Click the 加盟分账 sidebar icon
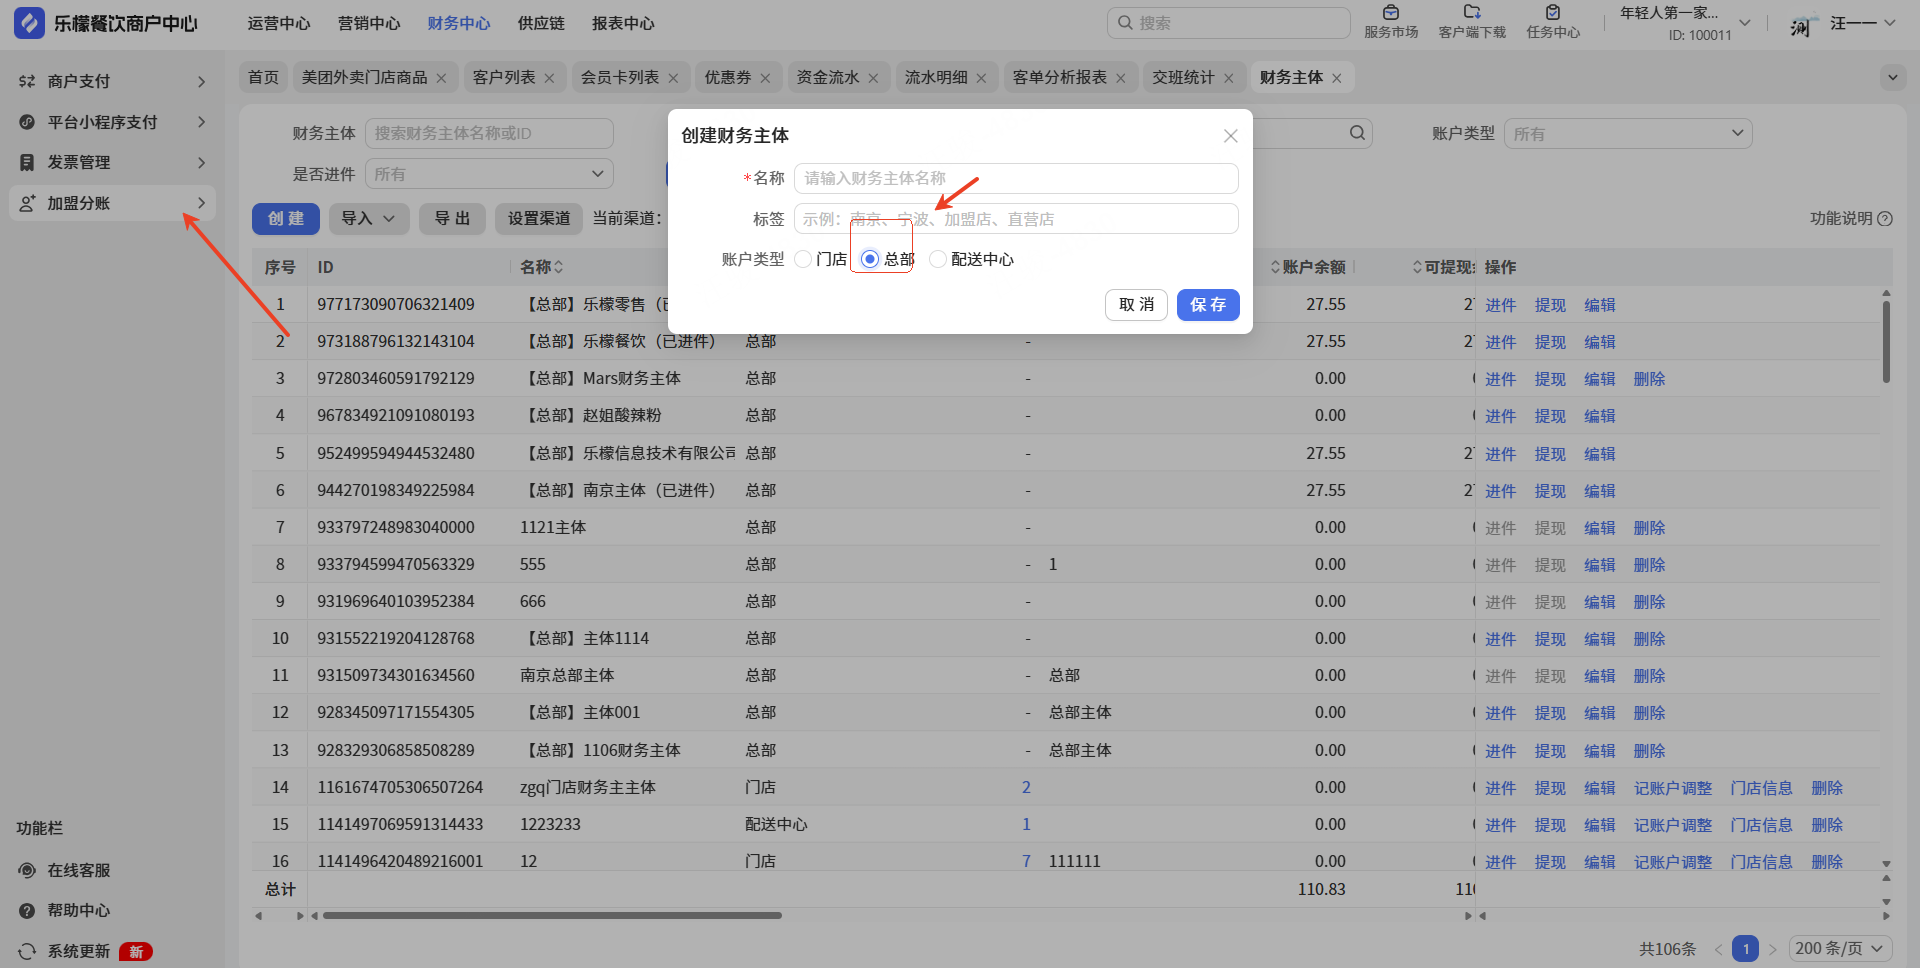The image size is (1920, 968). 27,203
